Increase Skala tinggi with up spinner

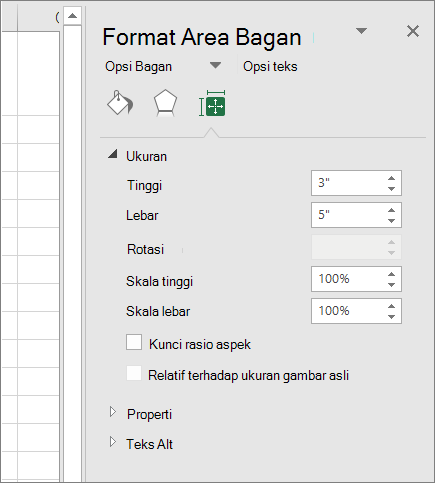click(x=391, y=274)
